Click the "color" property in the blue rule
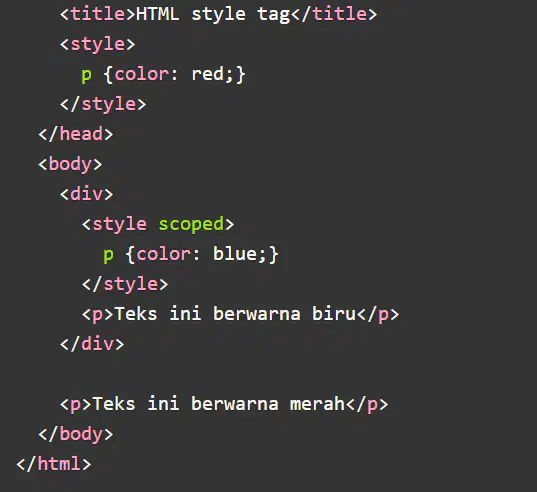 coord(163,254)
